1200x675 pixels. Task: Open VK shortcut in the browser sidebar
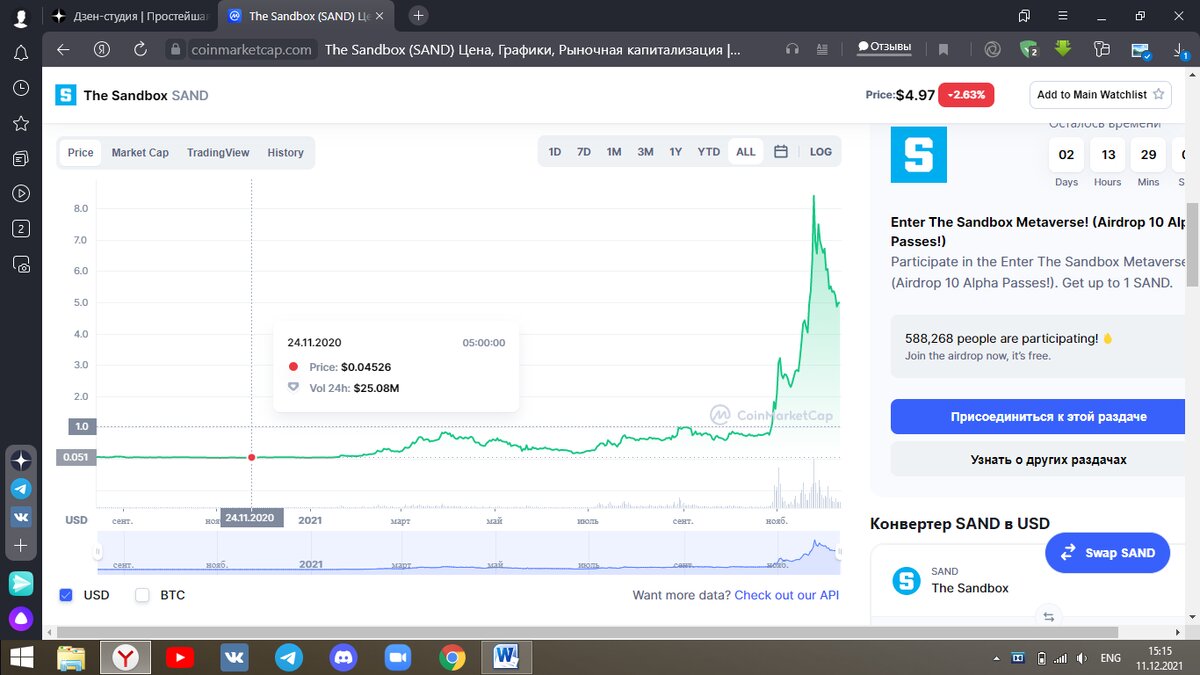click(21, 517)
